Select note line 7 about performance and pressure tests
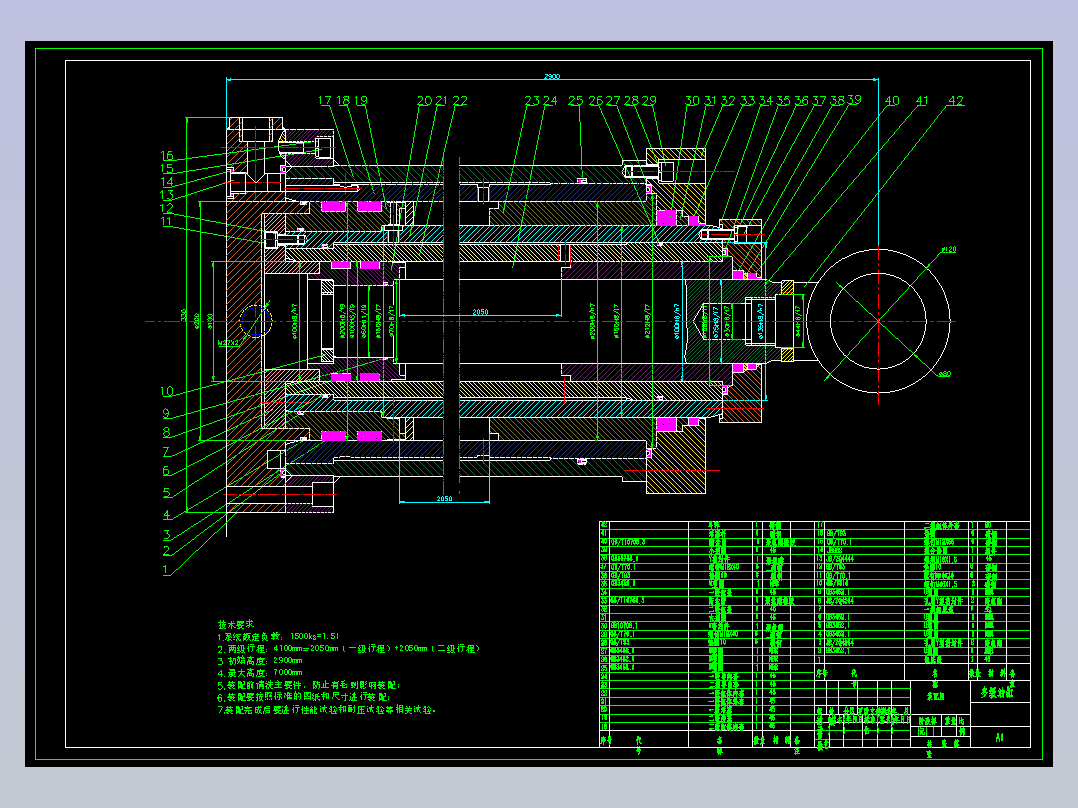Image resolution: width=1078 pixels, height=808 pixels. click(327, 710)
